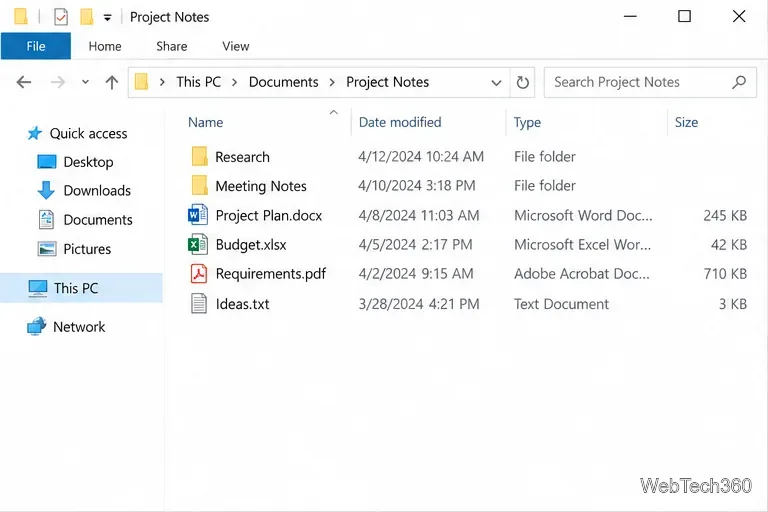This screenshot has width=768, height=512.
Task: Click the Network globe icon in sidebar
Action: (36, 326)
